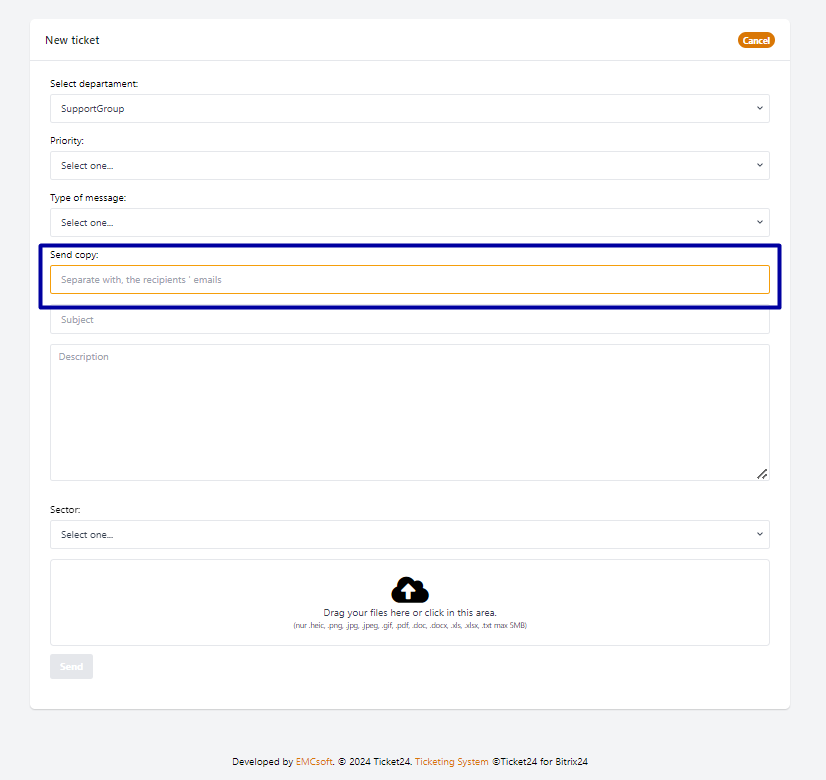Open the EMCsoft link in footer

coord(314,761)
